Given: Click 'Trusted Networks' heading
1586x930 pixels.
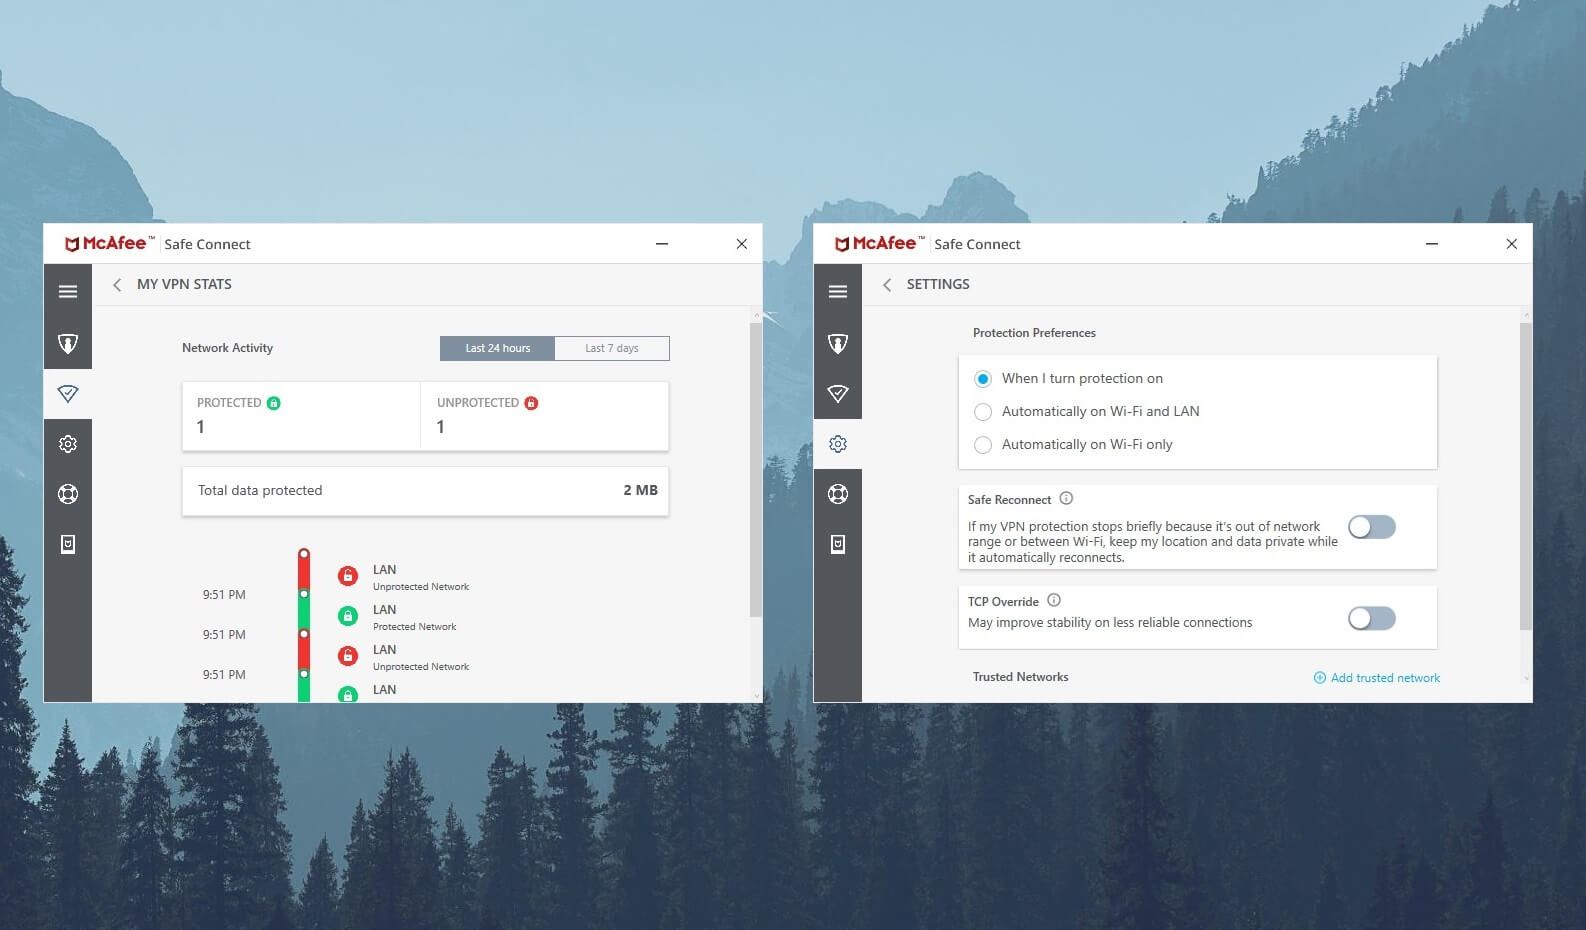Looking at the screenshot, I should [1021, 677].
